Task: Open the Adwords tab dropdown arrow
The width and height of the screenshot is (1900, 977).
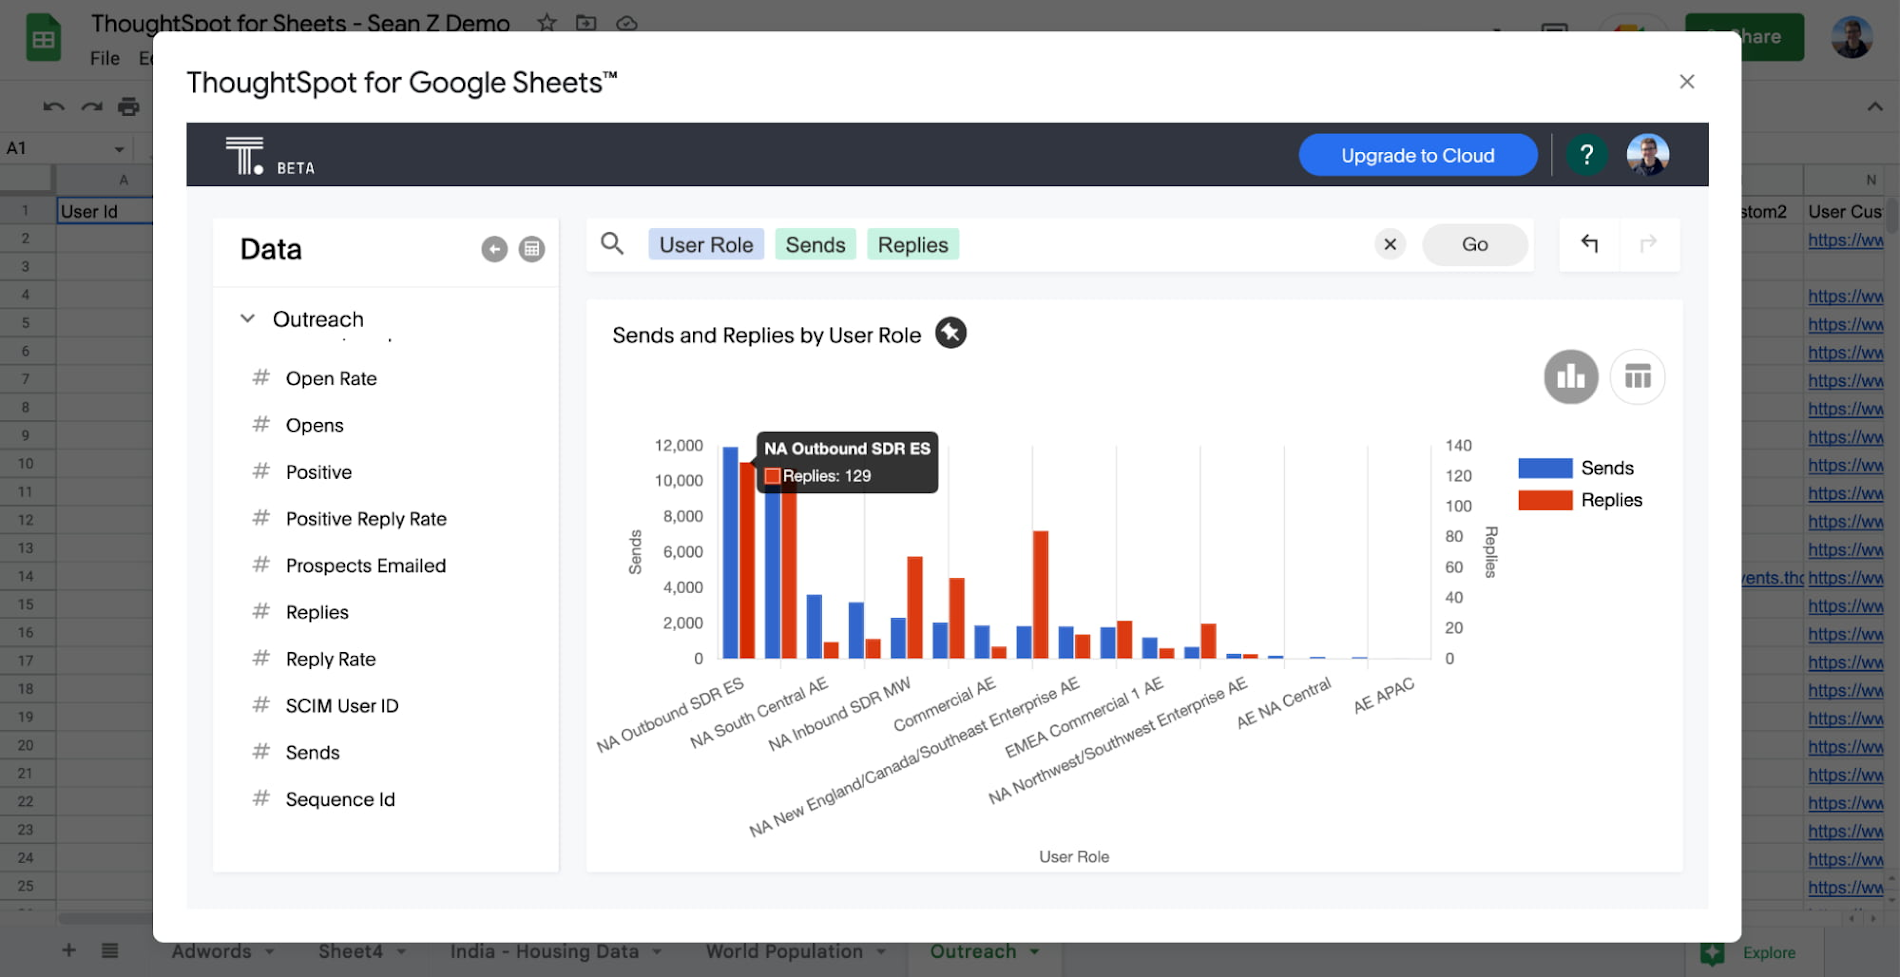Action: (270, 952)
